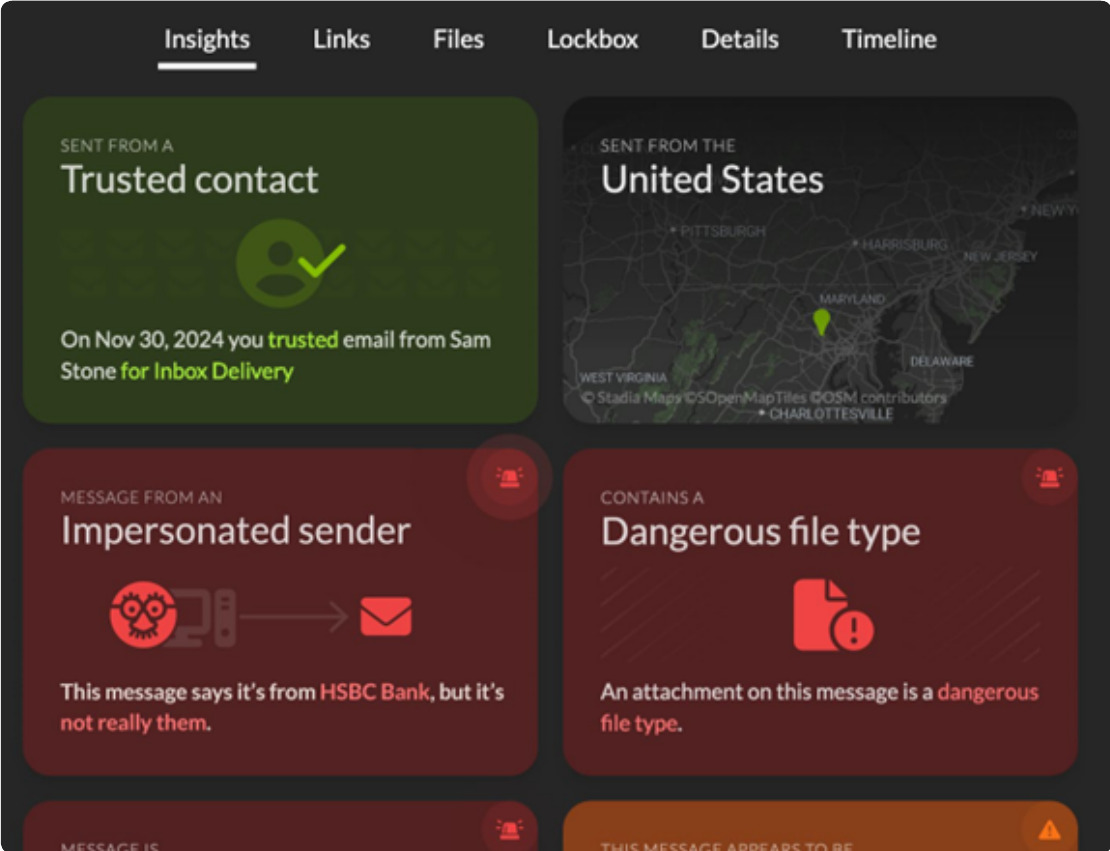Click the 'HSBC Bank' link
Image resolution: width=1110 pixels, height=851 pixels.
coord(374,692)
